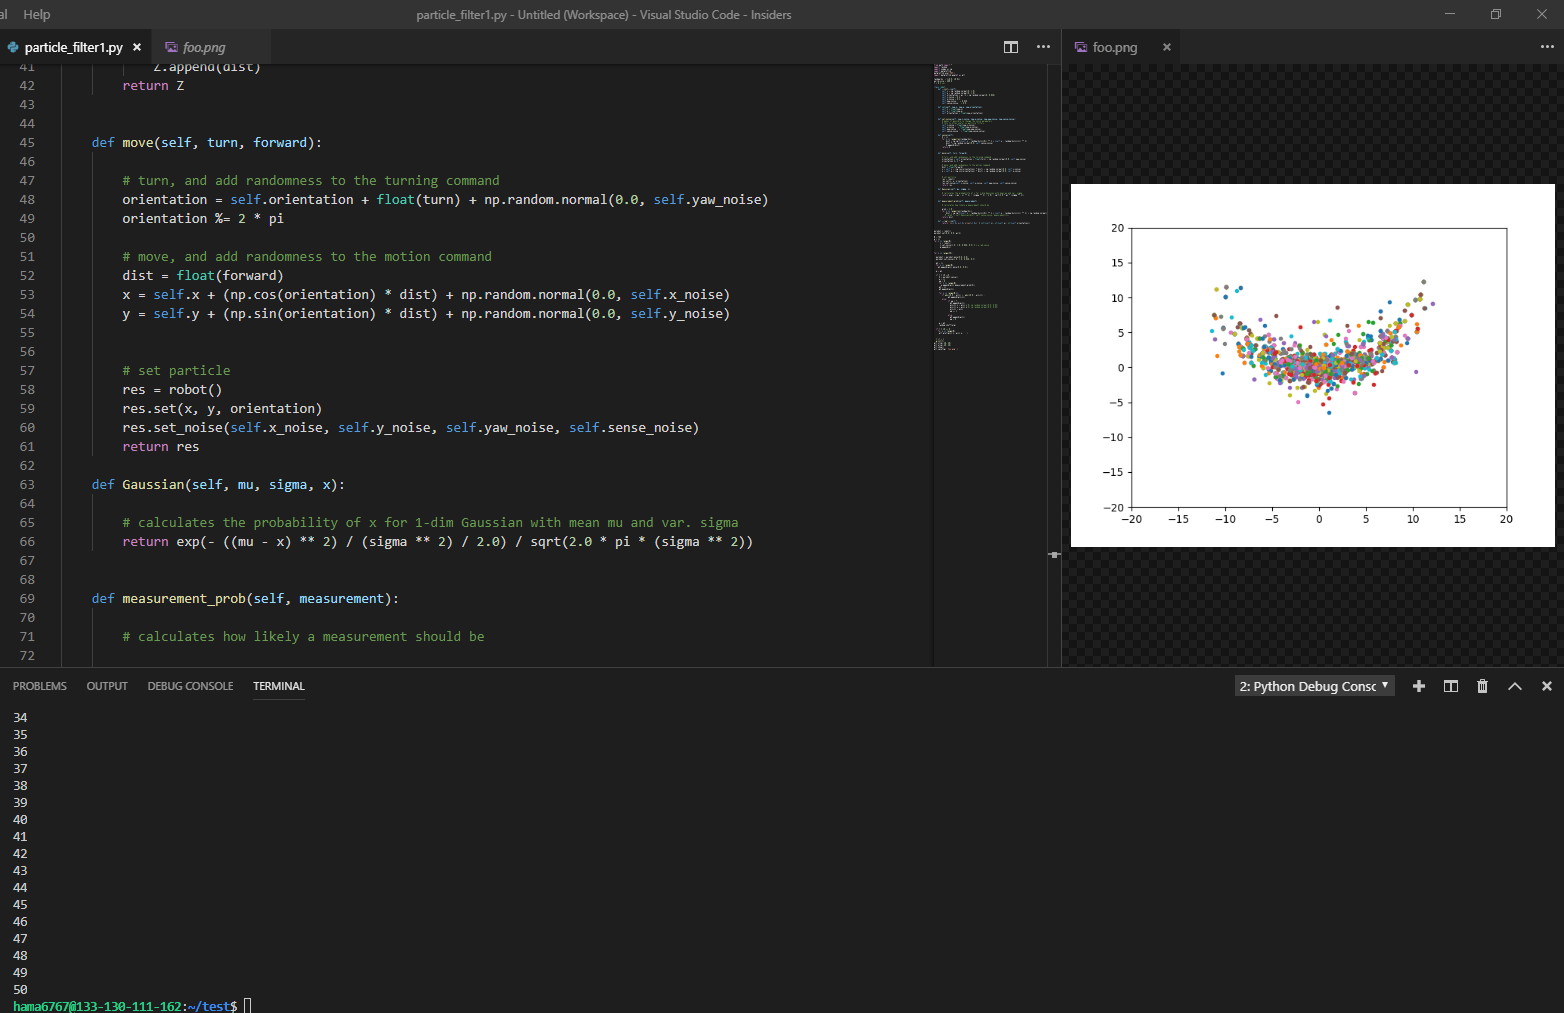Viewport: 1564px width, 1013px height.
Task: Click the scatter plot image preview
Action: tap(1312, 366)
